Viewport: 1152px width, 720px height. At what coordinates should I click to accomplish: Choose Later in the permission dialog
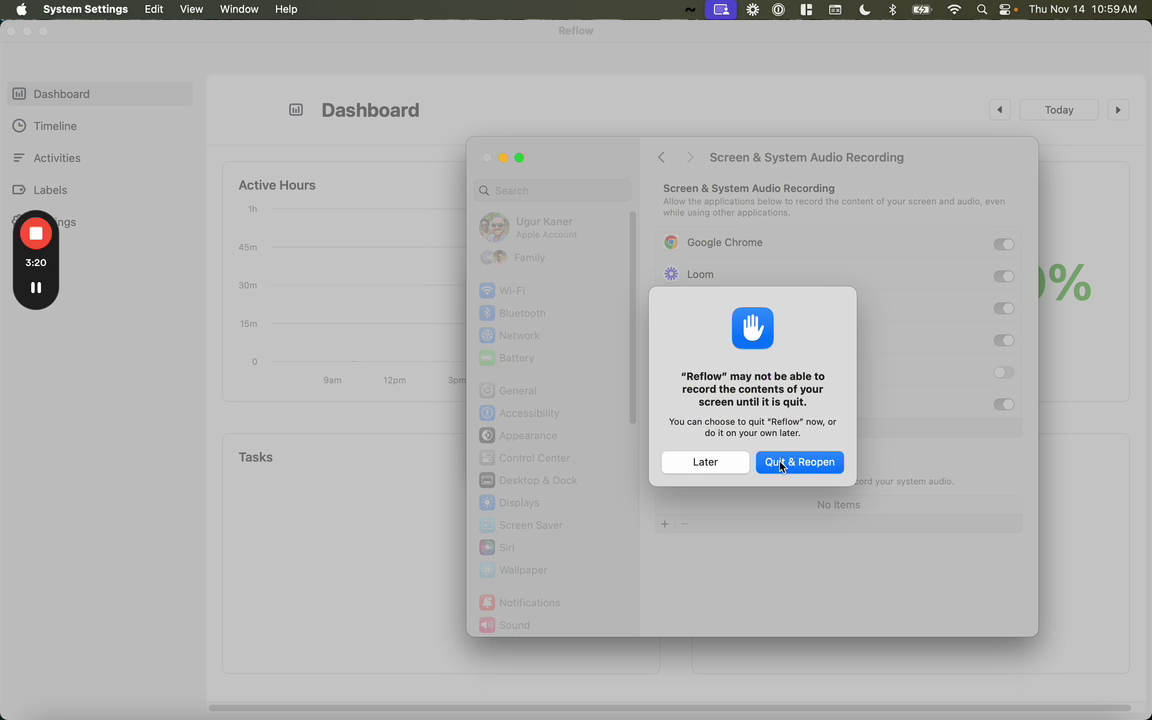tap(705, 462)
